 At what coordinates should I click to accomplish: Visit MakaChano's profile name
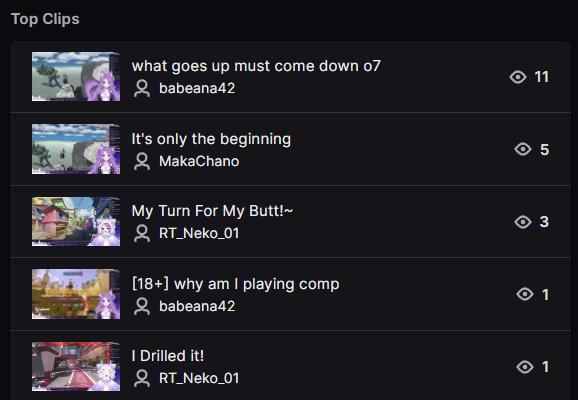199,161
